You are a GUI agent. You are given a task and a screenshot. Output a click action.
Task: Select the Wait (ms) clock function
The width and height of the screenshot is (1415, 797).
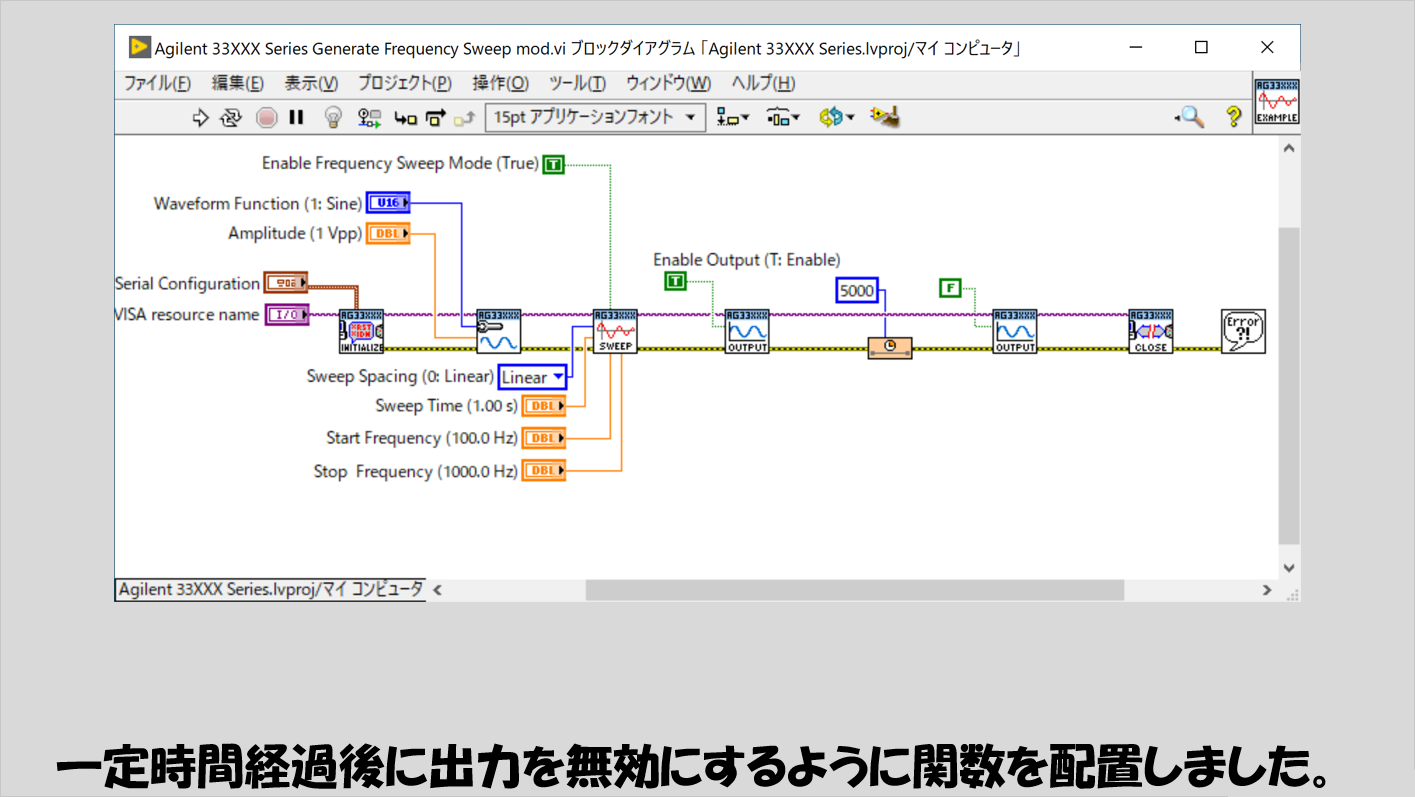(x=890, y=348)
